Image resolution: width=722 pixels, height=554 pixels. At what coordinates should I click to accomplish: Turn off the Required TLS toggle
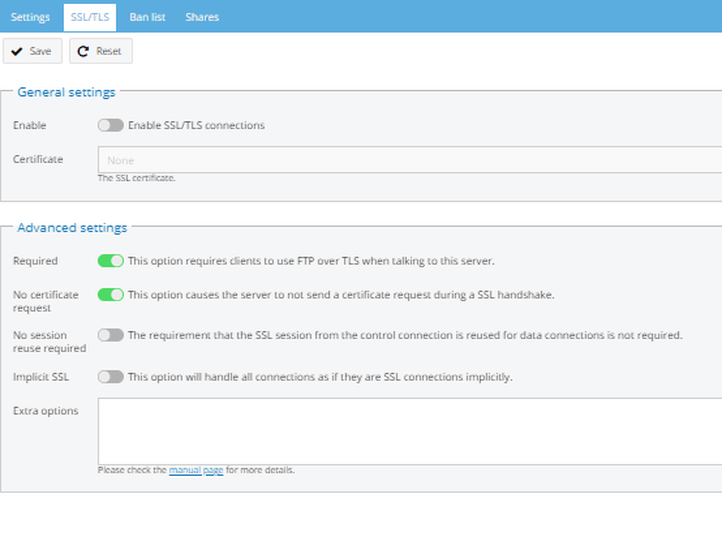click(x=111, y=261)
